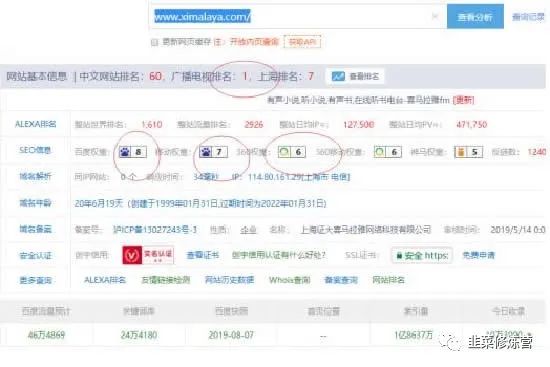Image resolution: width=550 pixels, height=367 pixels.
Task: Open the 网站历史数据 link
Action: pos(229,280)
